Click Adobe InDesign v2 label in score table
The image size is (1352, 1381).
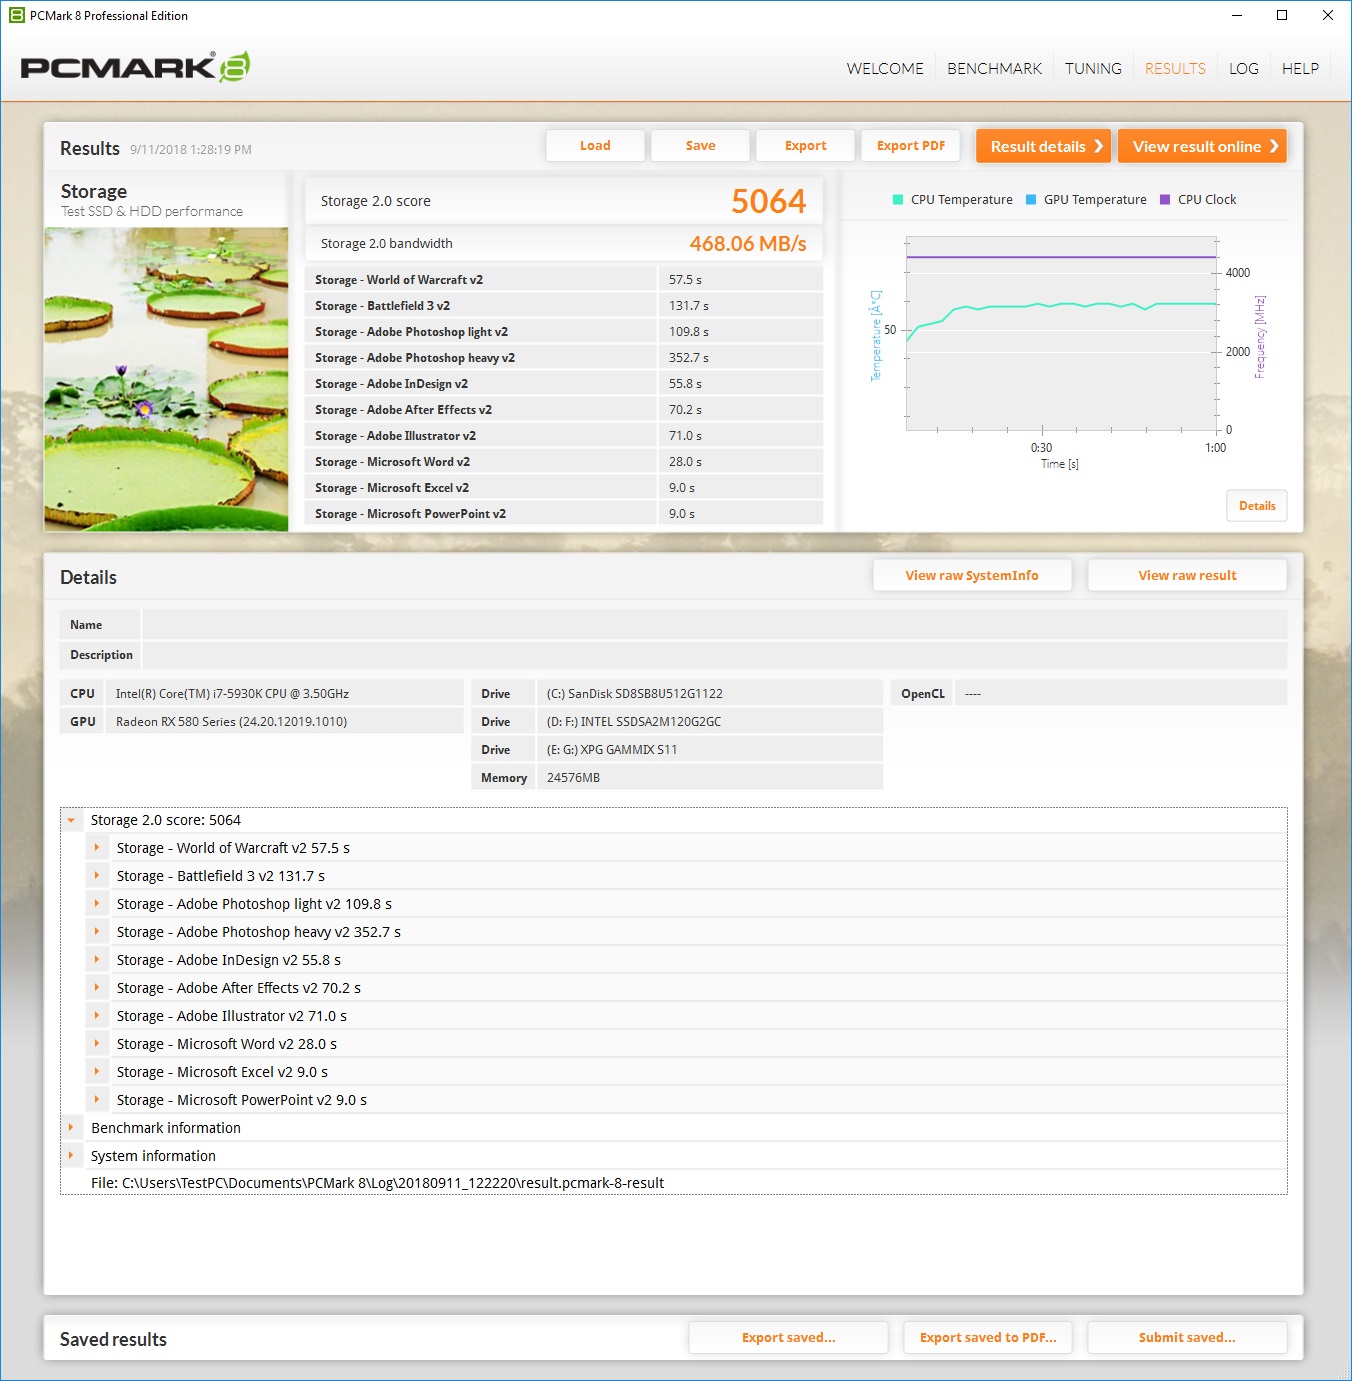tap(391, 384)
